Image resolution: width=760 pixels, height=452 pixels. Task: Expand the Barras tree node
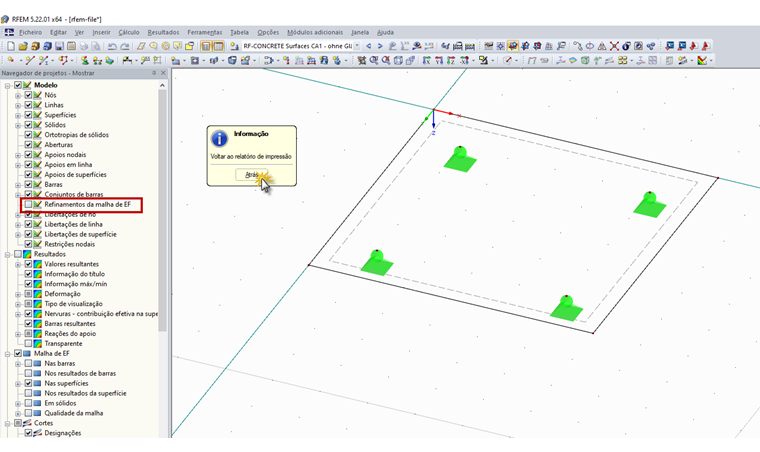tap(18, 185)
